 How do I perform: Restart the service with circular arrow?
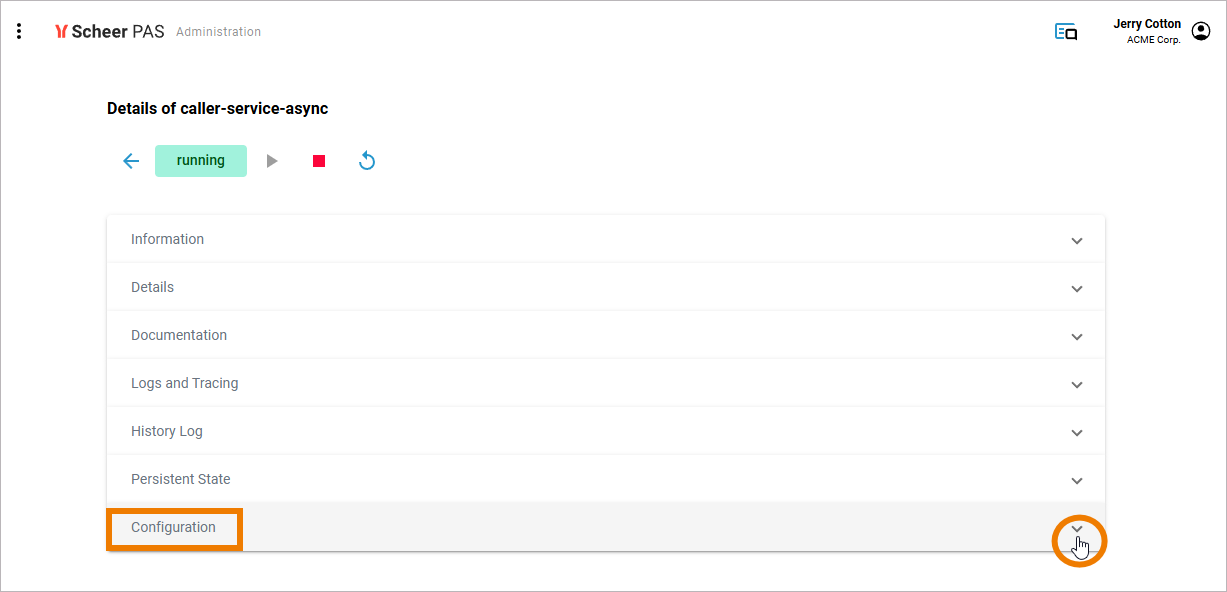pos(367,161)
